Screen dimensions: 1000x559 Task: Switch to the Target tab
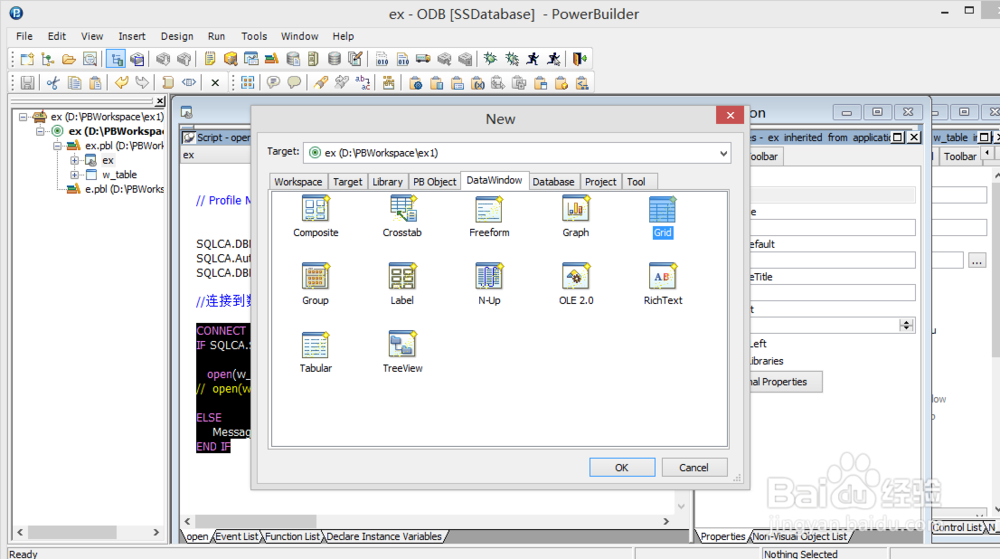(348, 182)
